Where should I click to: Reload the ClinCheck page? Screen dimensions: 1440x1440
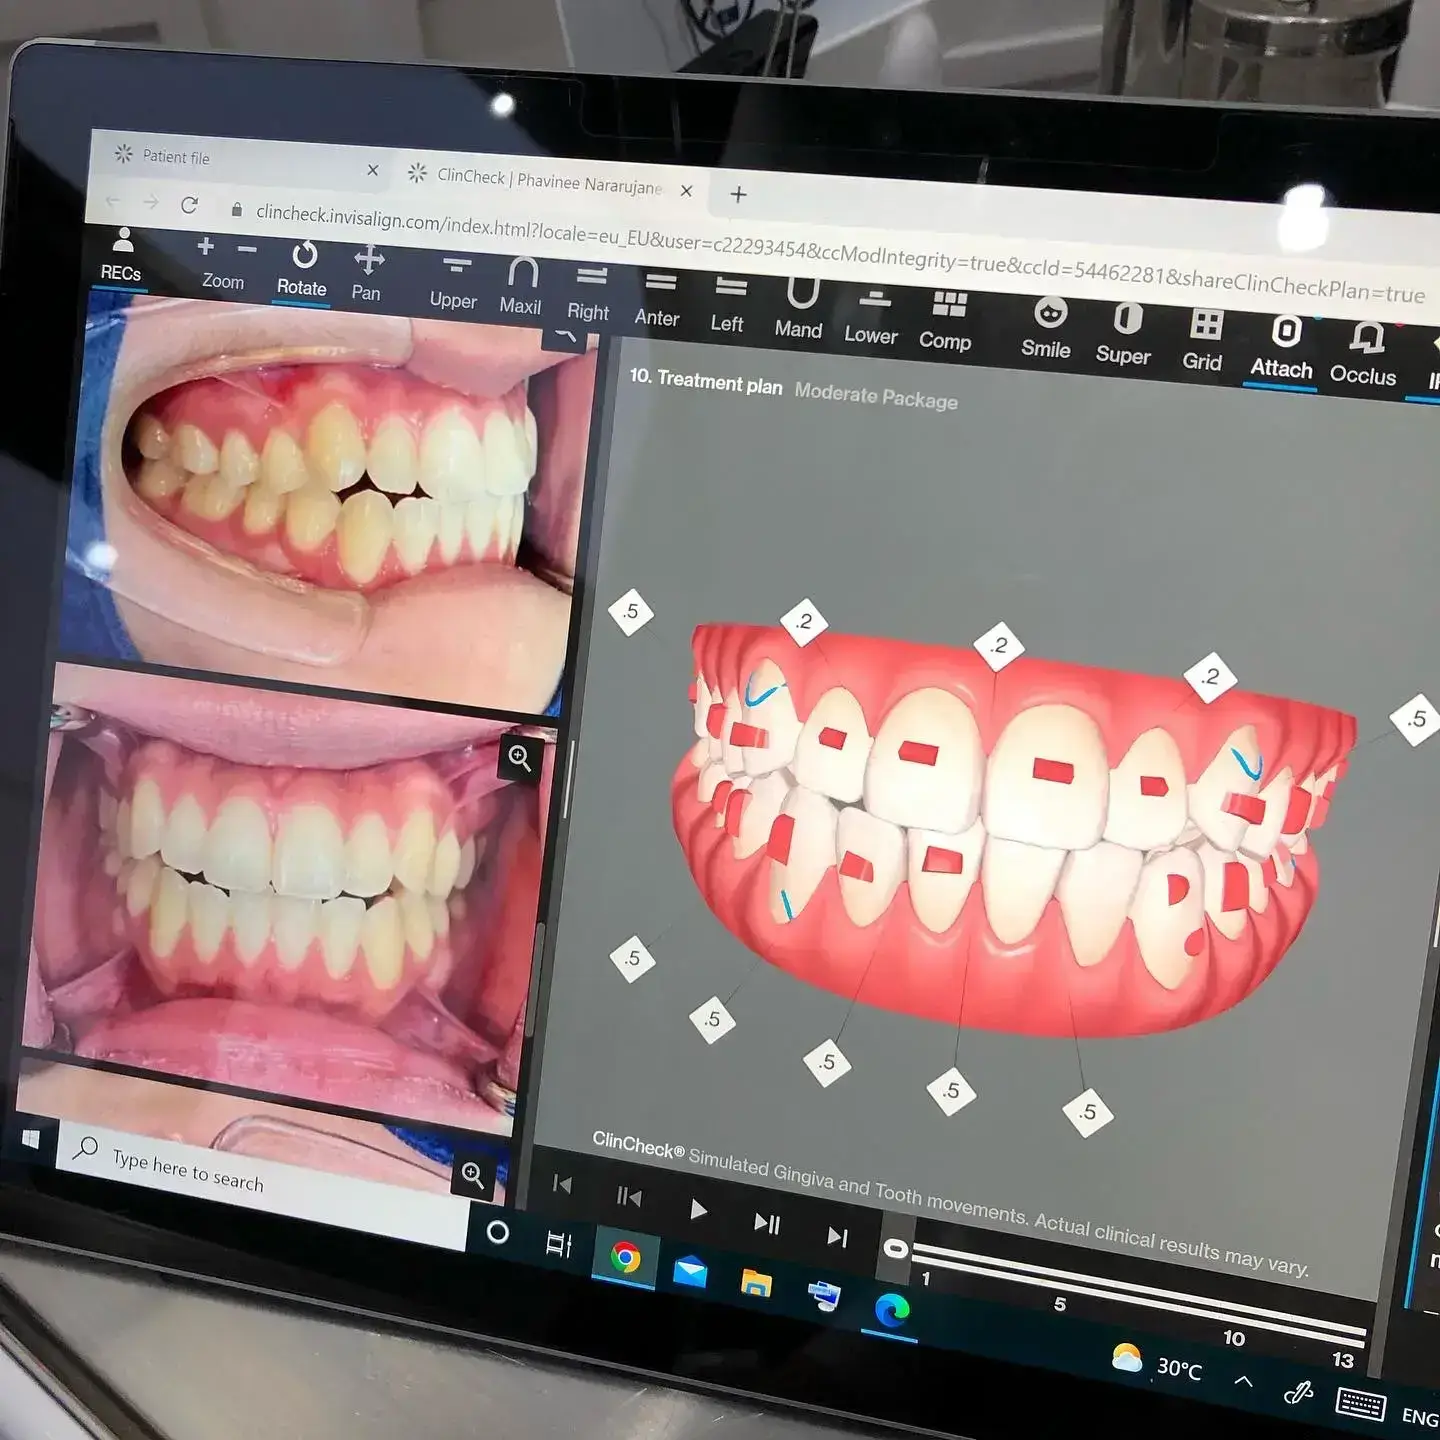[189, 206]
